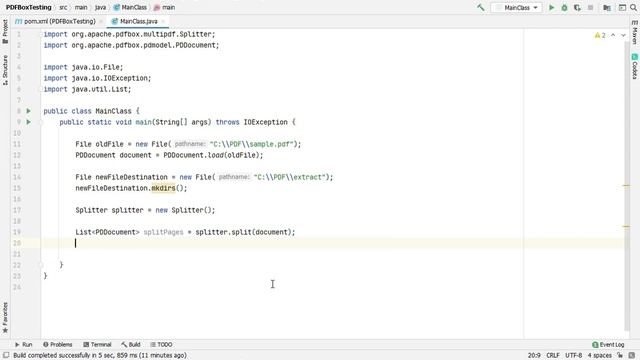Viewport: 640px width, 360px height.
Task: Click the run gutter arrow beside main method
Action: click(x=29, y=122)
